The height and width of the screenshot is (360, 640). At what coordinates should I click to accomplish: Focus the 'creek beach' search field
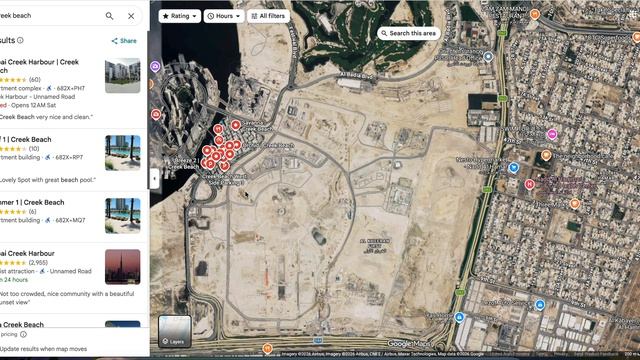tap(49, 16)
